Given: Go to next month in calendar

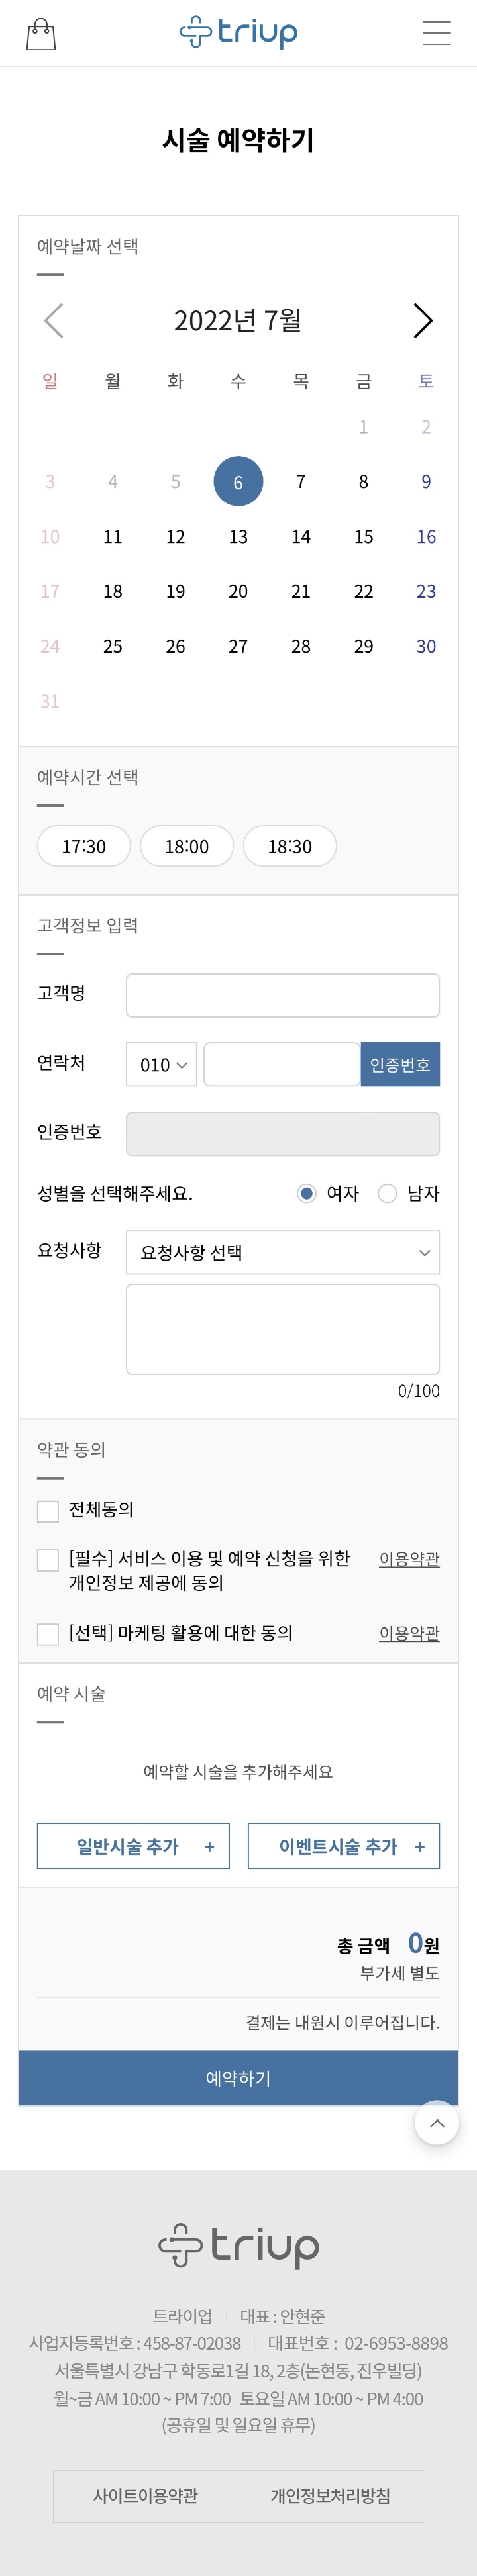Looking at the screenshot, I should click(423, 321).
